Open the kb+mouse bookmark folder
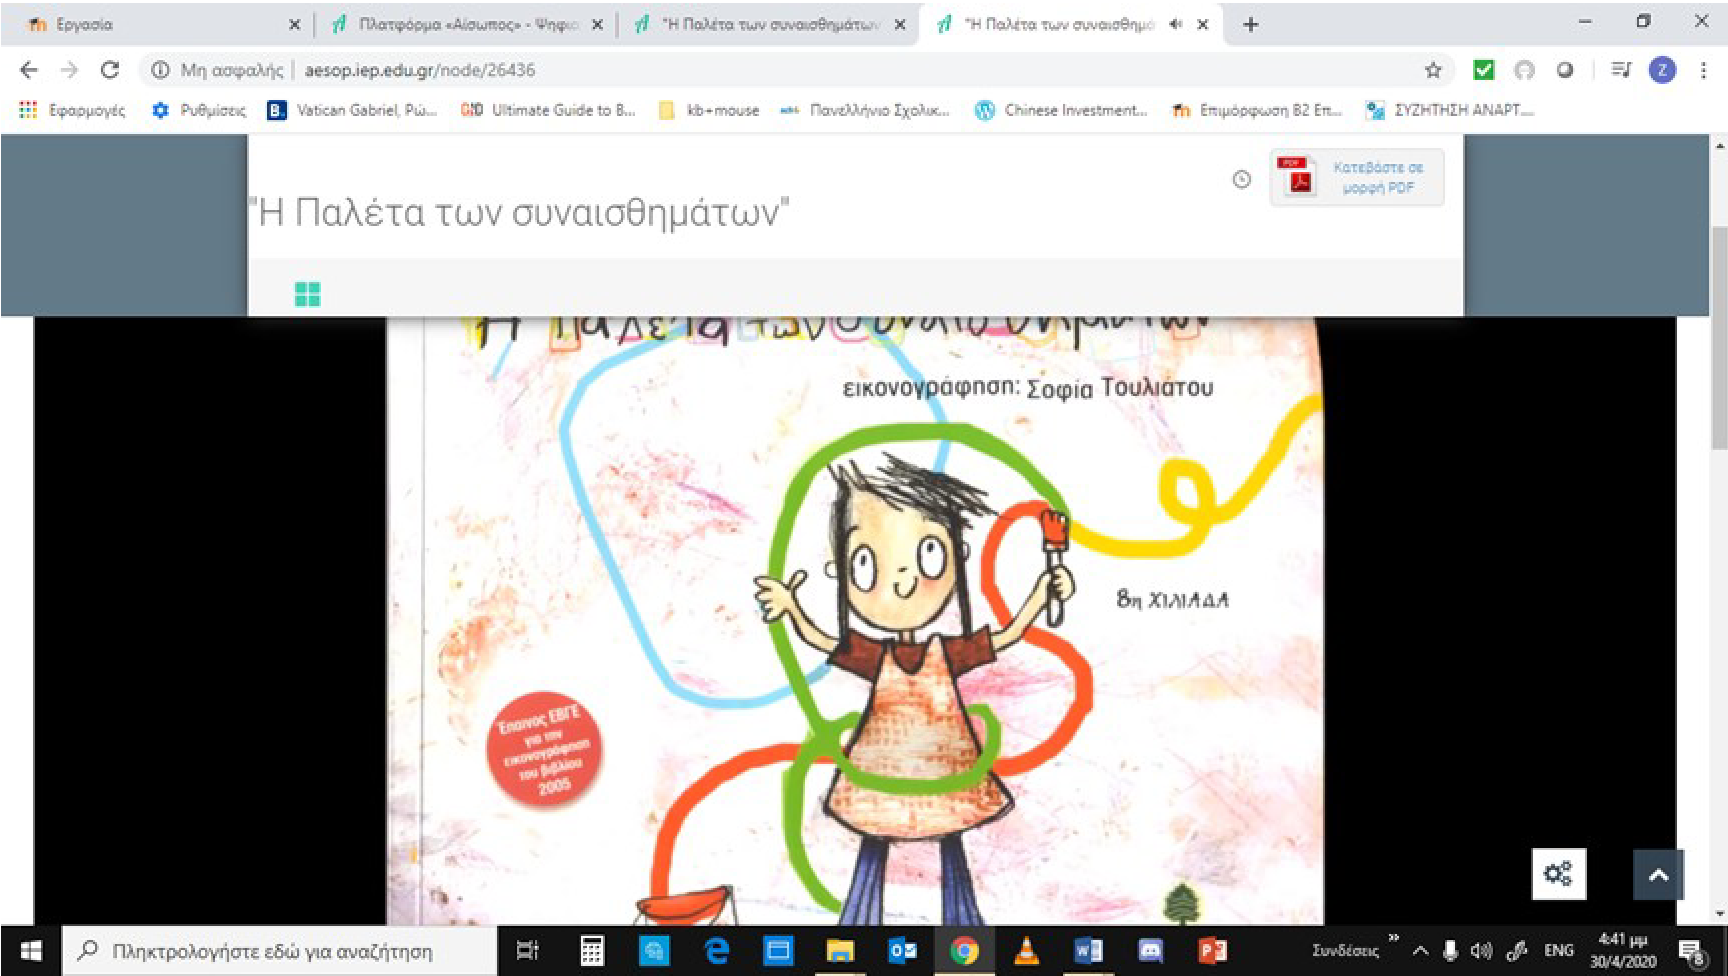The height and width of the screenshot is (976, 1728). coord(709,110)
